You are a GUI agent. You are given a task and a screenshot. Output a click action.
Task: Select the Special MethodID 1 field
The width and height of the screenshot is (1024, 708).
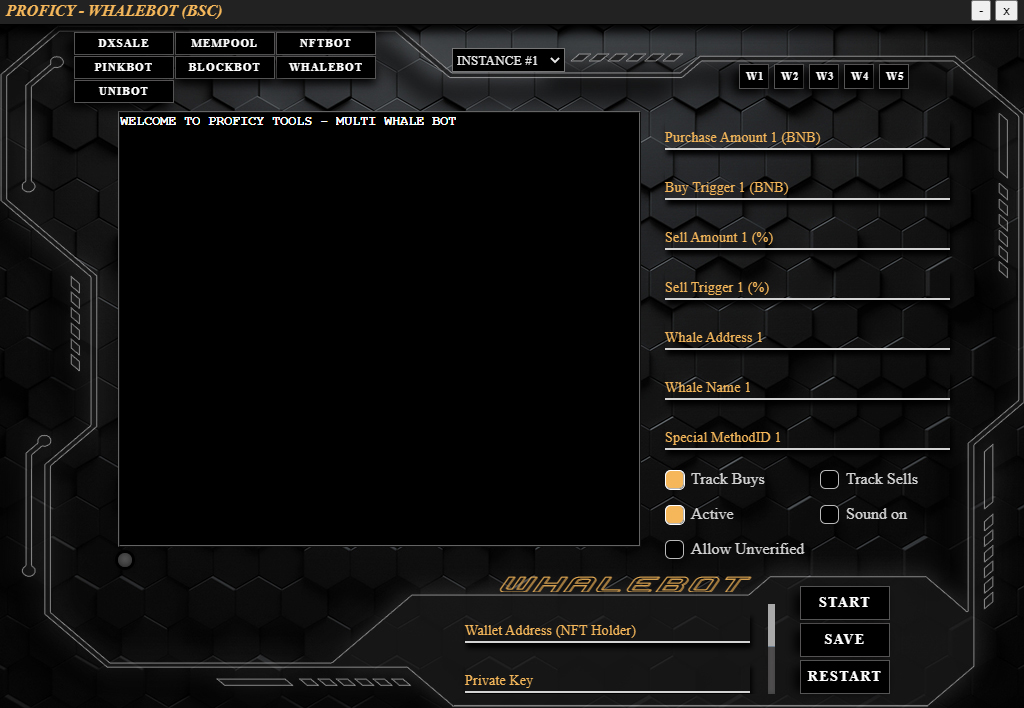coord(807,438)
